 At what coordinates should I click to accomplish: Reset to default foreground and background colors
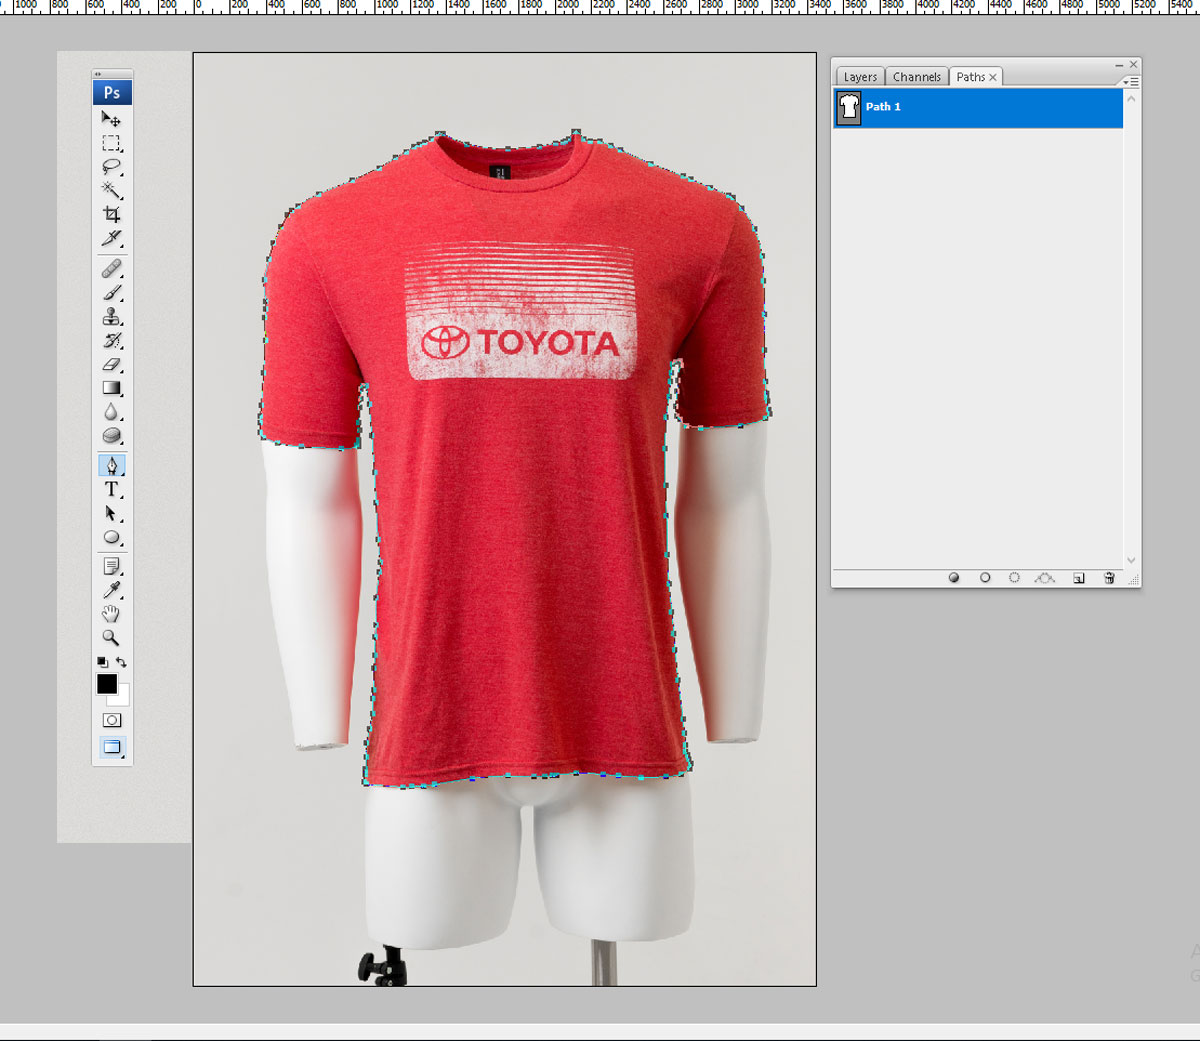pos(102,662)
